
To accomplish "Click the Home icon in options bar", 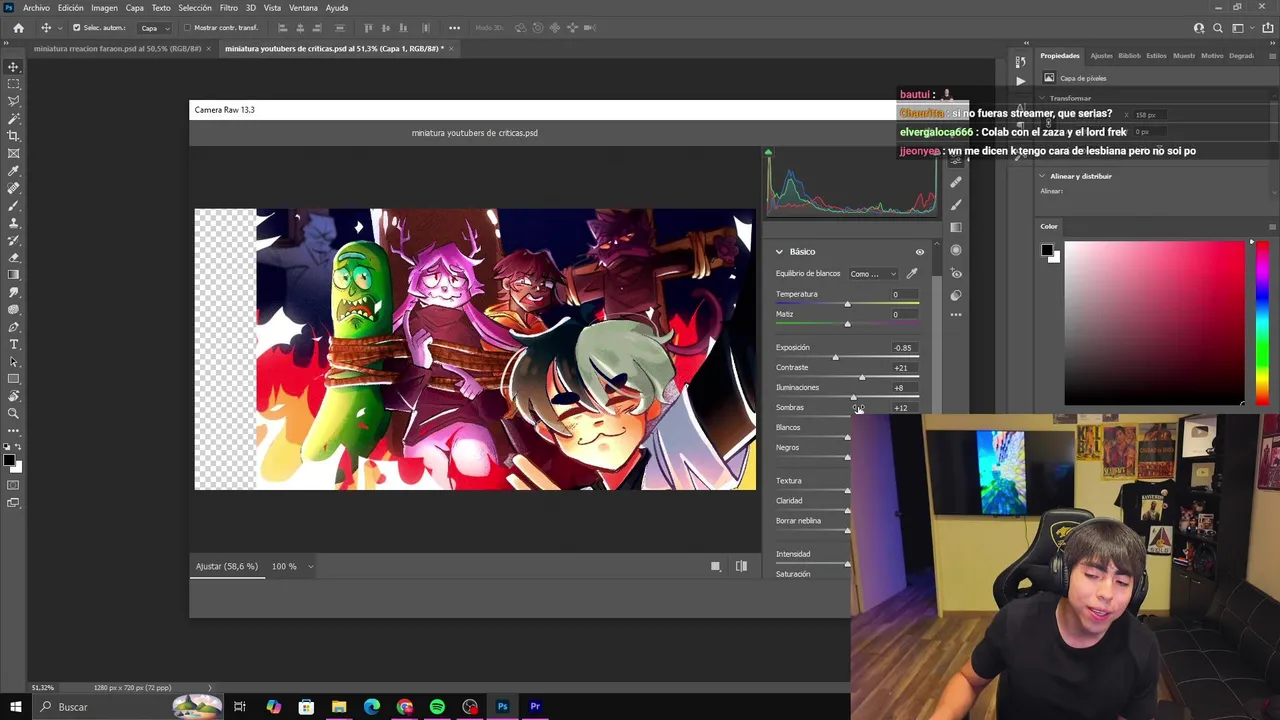I will click(x=18, y=28).
